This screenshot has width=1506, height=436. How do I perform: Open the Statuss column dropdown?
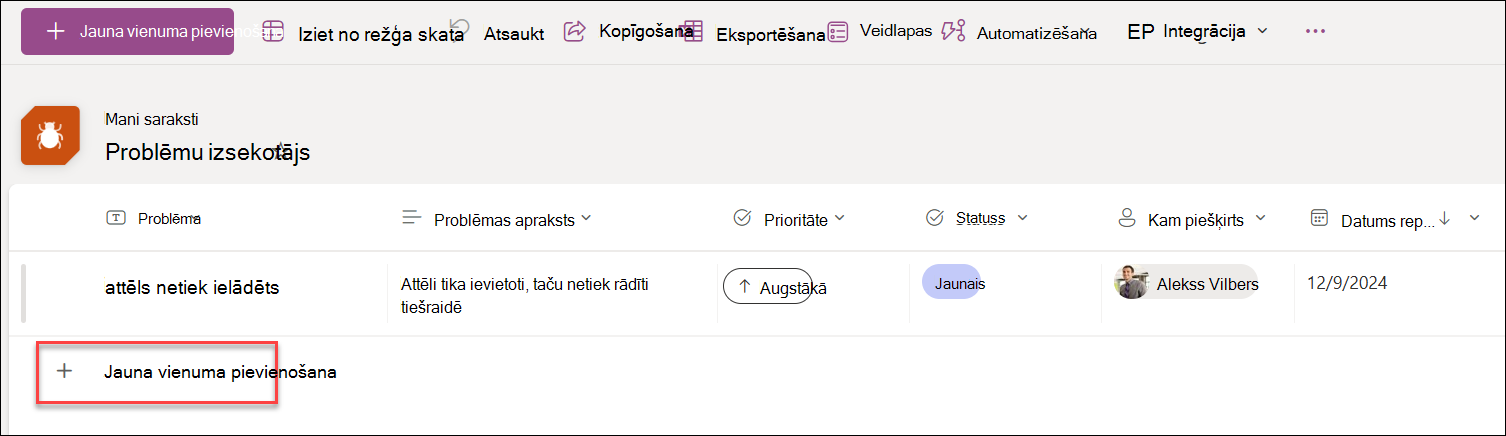point(1023,217)
